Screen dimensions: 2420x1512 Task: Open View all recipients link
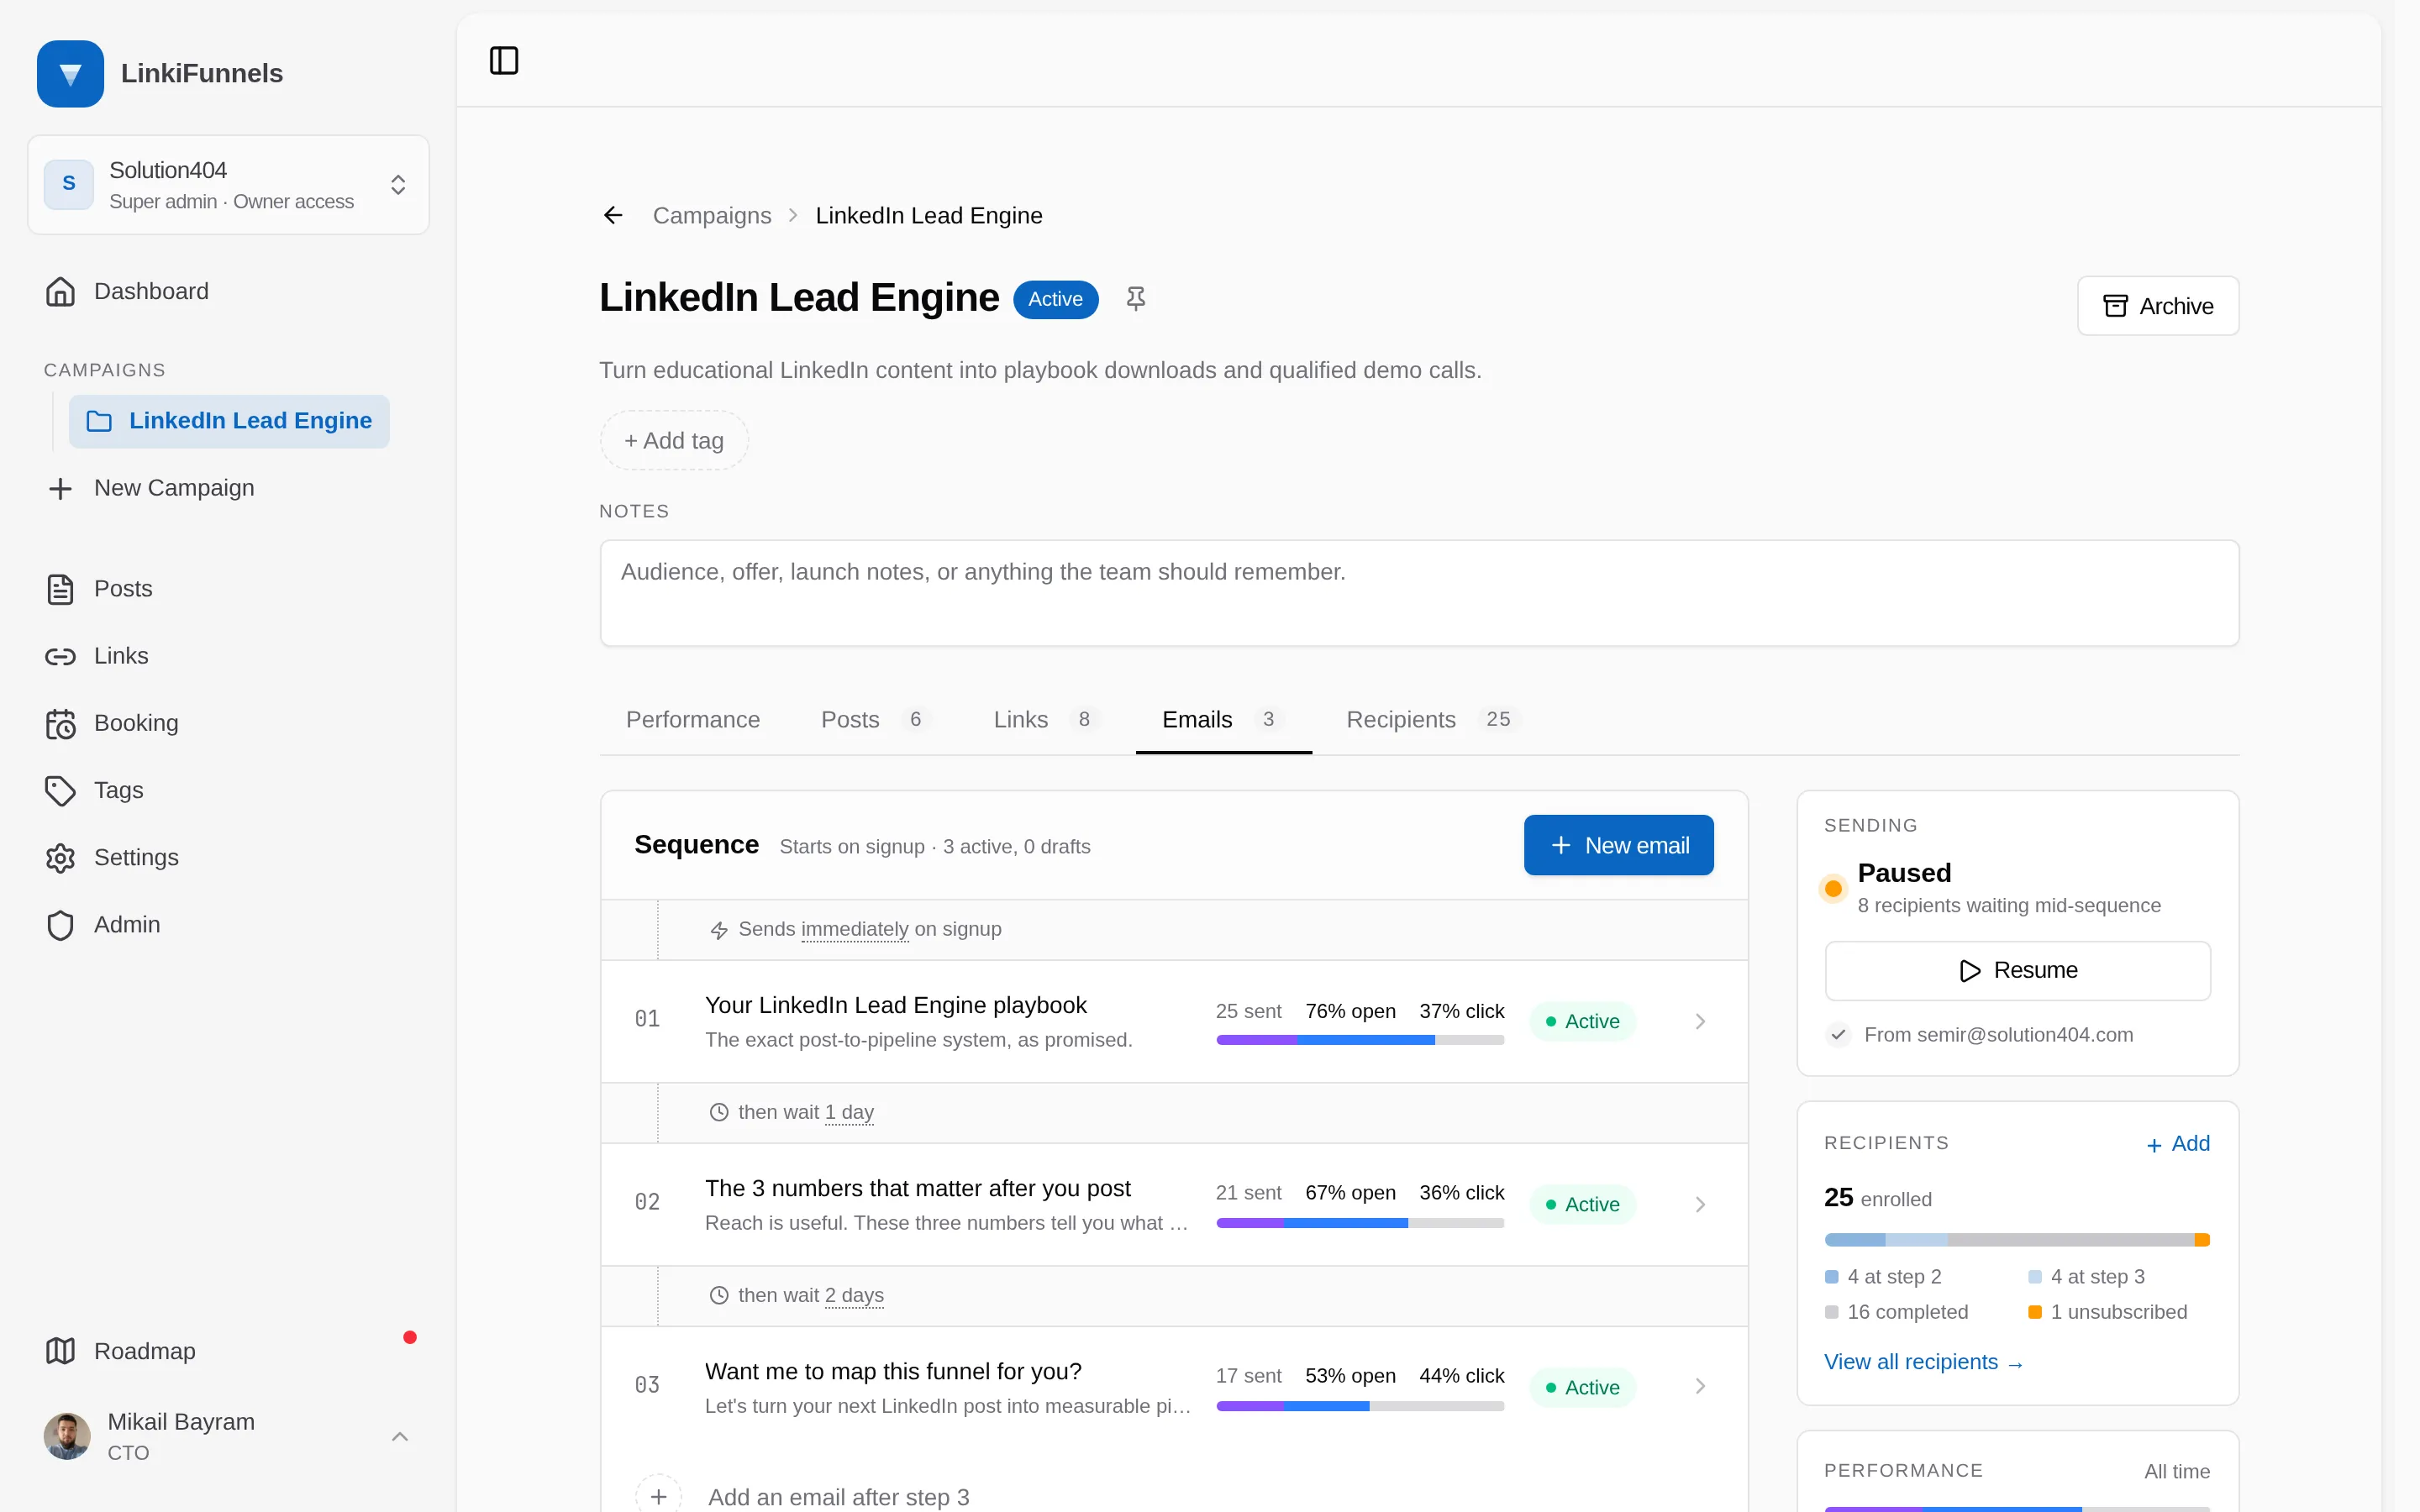coord(1923,1362)
